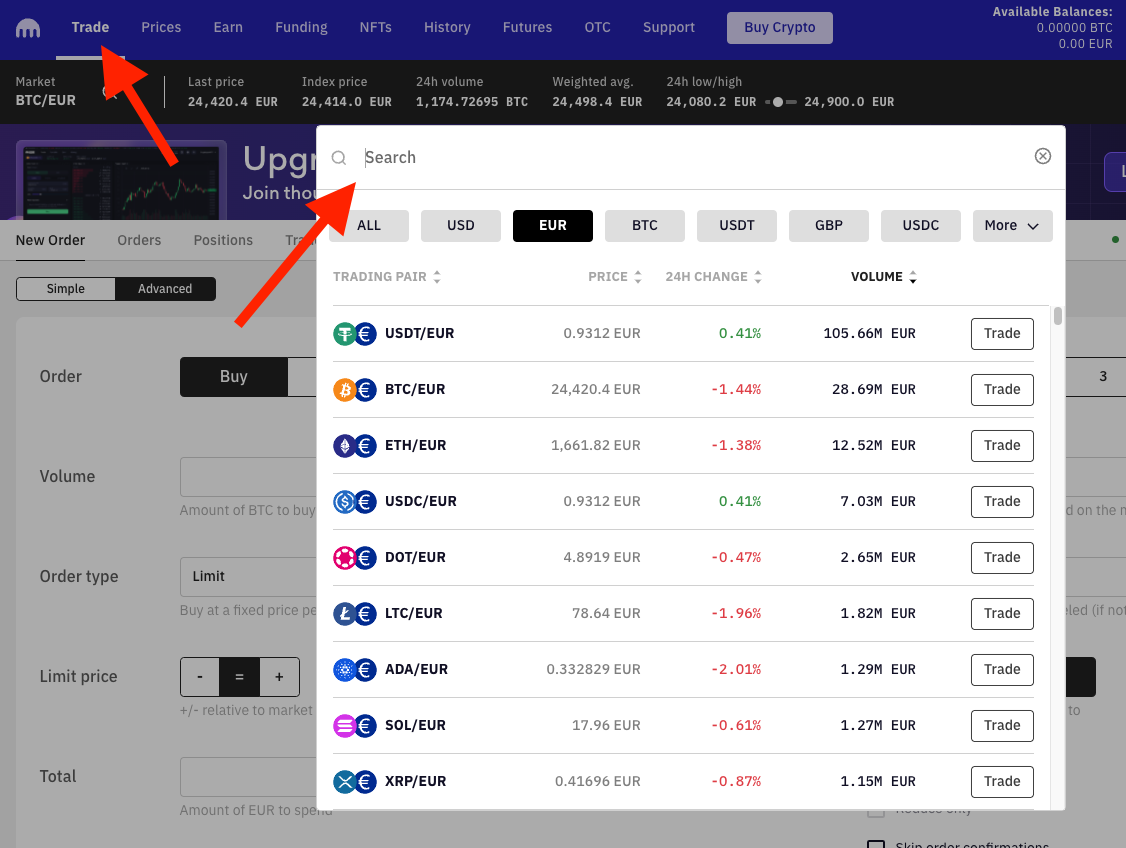Select the Buy order side
The width and height of the screenshot is (1126, 848).
234,377
